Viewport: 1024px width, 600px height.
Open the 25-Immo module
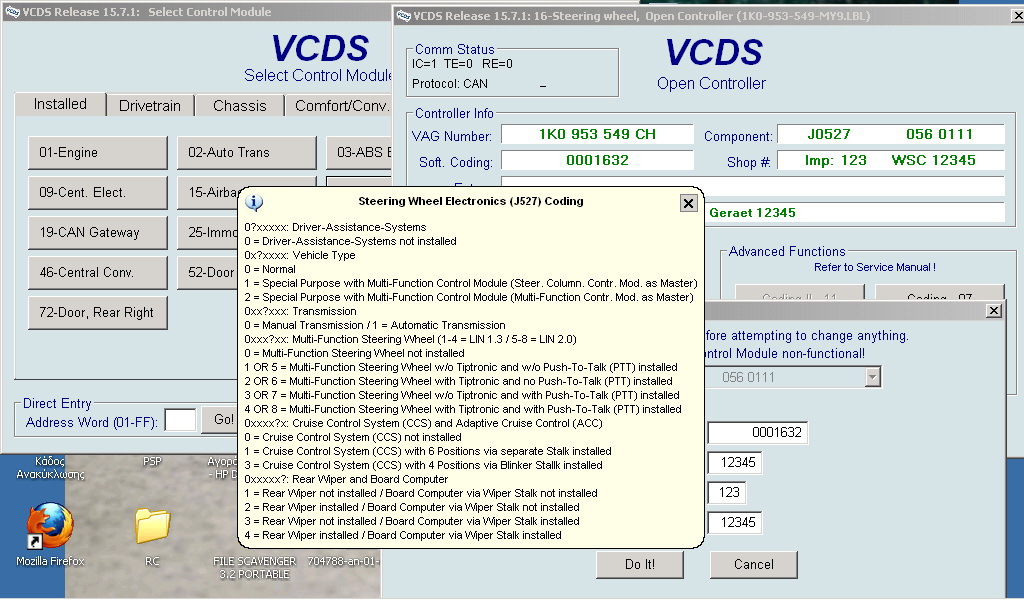(209, 232)
